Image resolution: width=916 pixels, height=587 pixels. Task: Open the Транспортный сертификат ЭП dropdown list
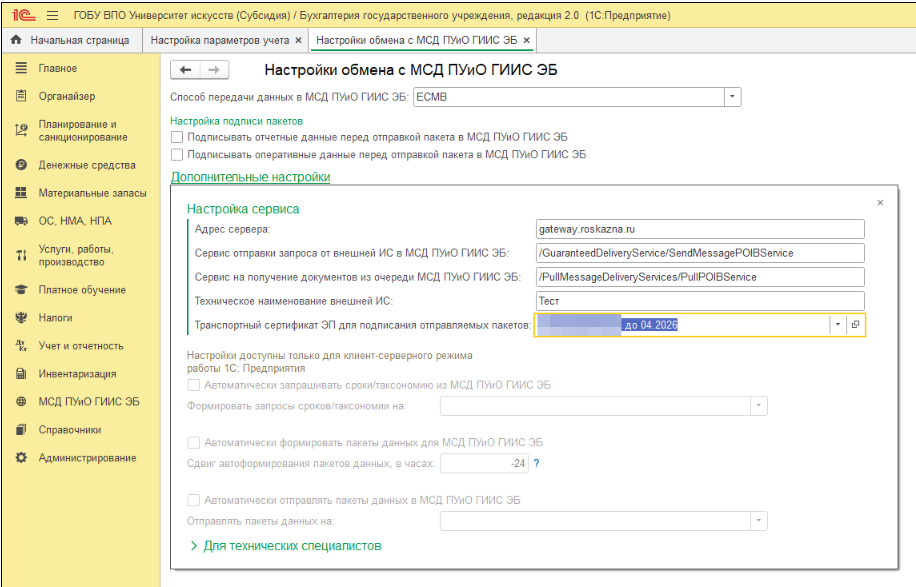pyautogui.click(x=836, y=325)
